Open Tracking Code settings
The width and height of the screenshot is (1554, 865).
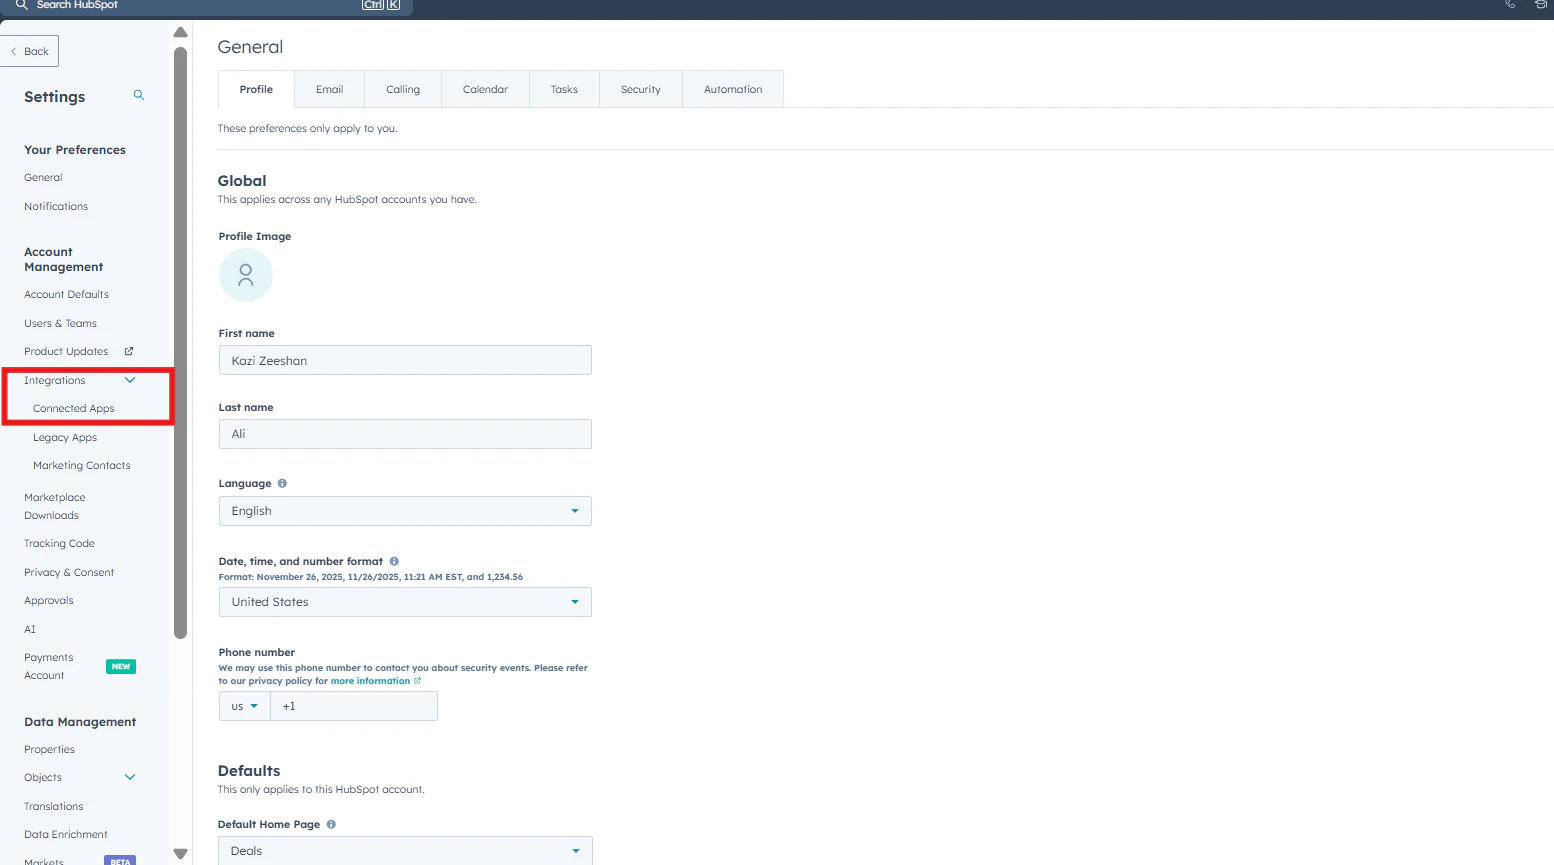(x=59, y=543)
